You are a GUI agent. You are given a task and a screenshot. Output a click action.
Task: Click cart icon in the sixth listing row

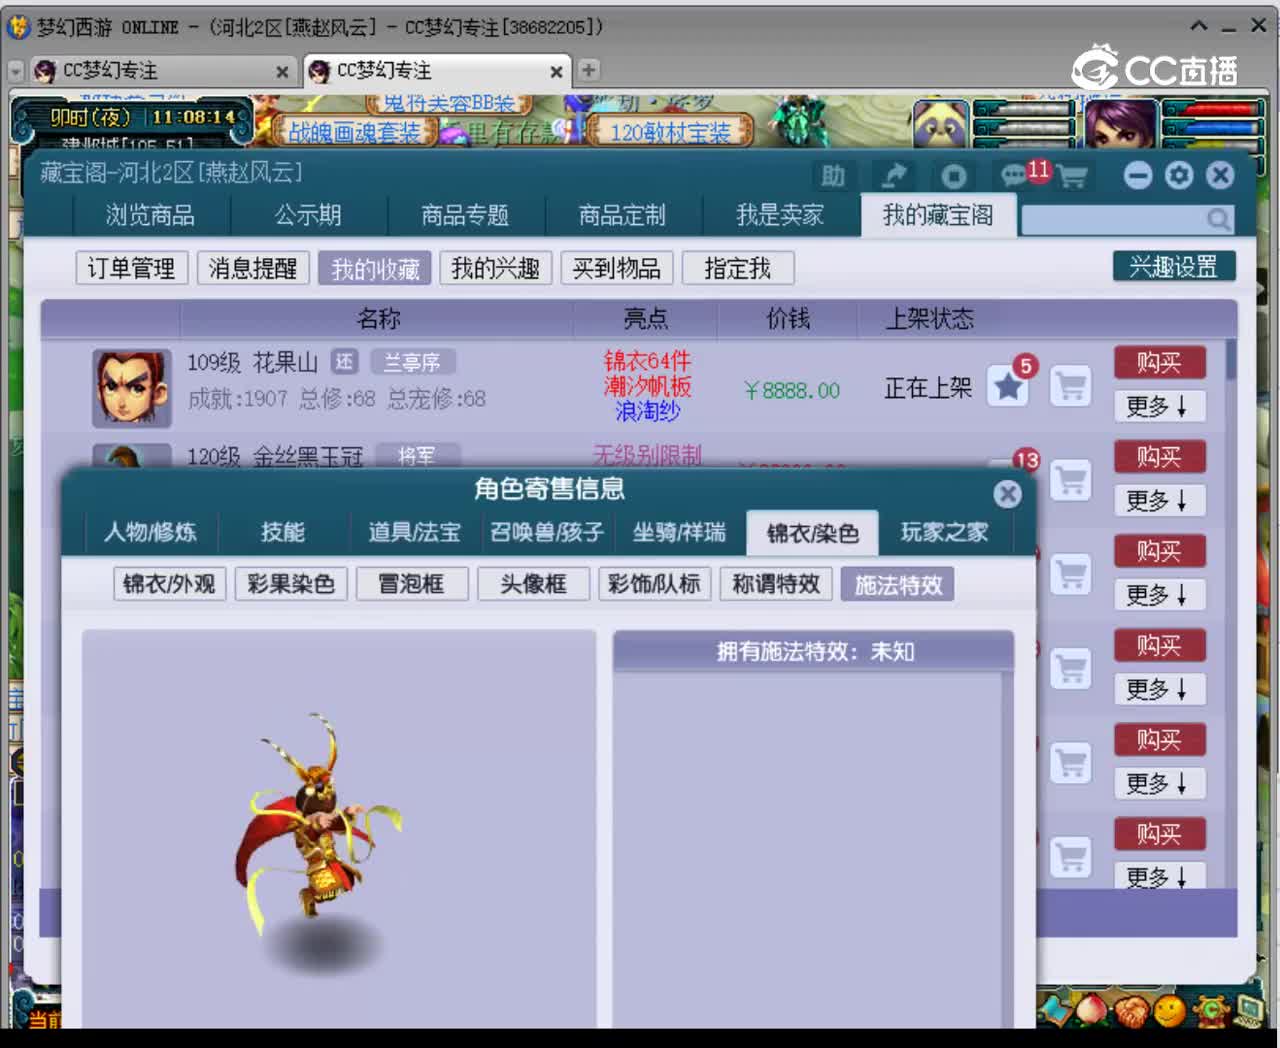pyautogui.click(x=1070, y=857)
